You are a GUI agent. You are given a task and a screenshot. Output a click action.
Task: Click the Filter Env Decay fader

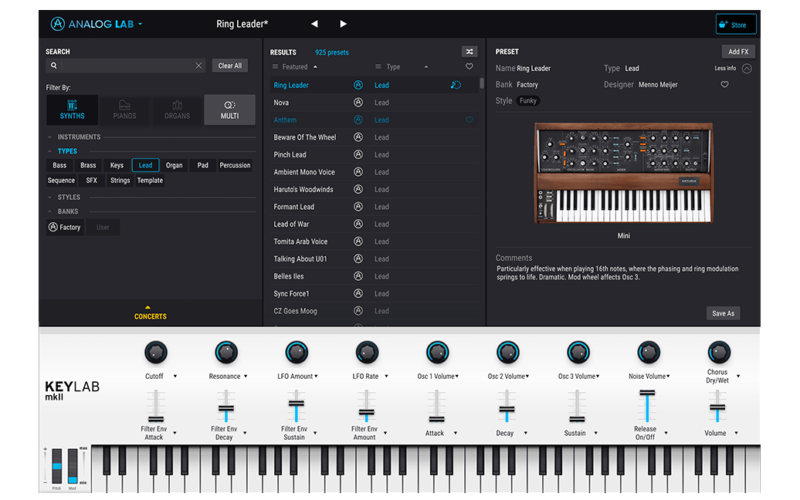pyautogui.click(x=226, y=407)
